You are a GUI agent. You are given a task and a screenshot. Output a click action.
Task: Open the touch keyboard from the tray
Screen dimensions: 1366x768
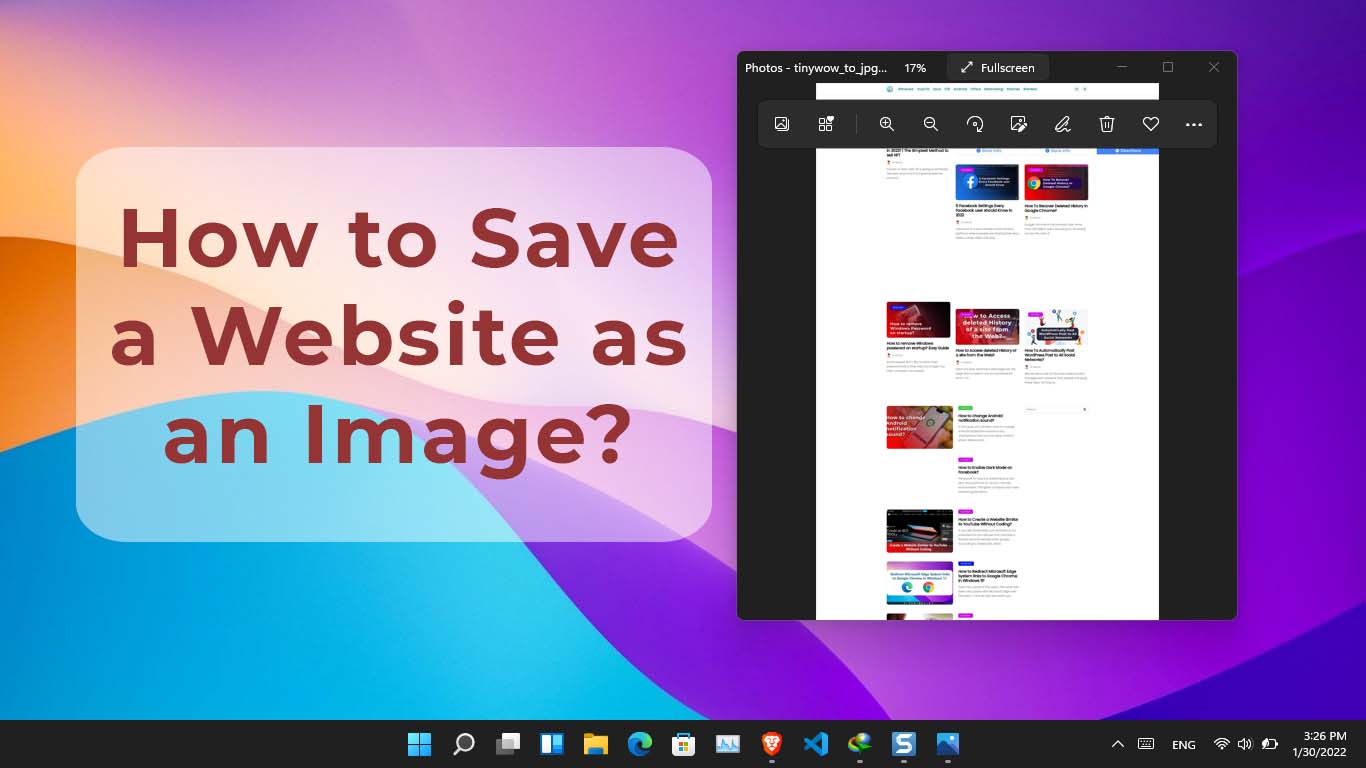[1146, 744]
